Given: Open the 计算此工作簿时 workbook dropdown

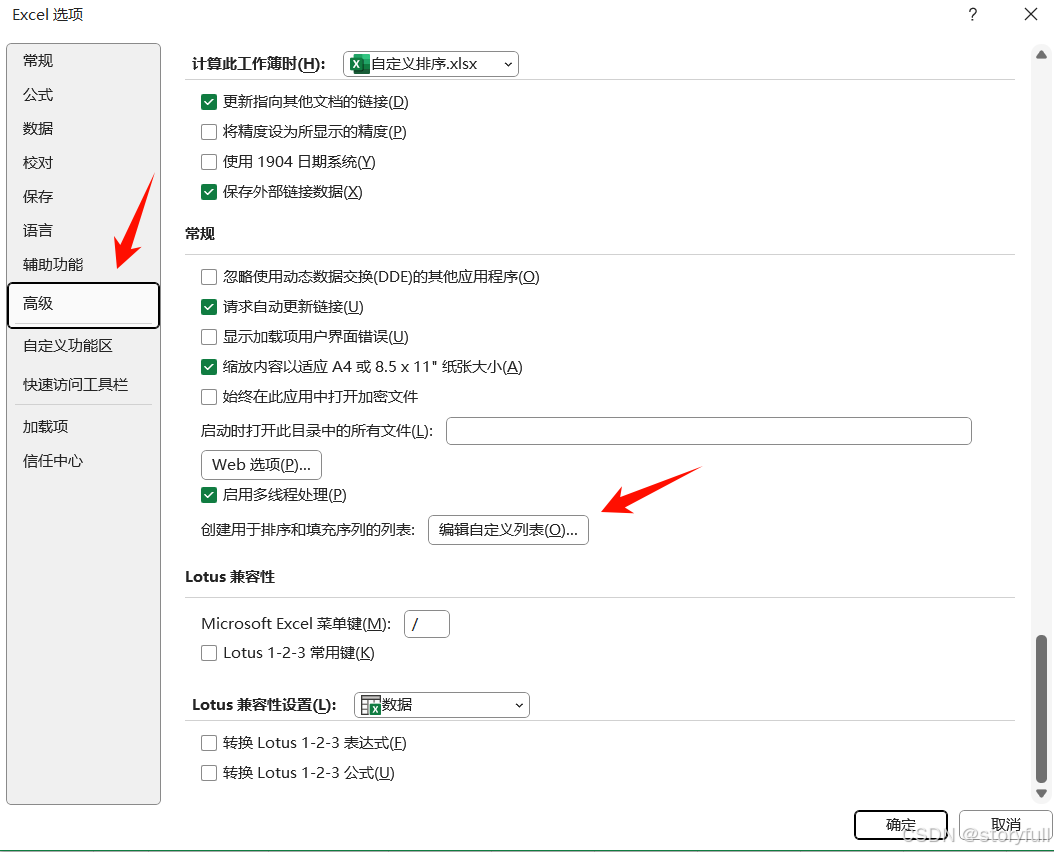Looking at the screenshot, I should 431,64.
